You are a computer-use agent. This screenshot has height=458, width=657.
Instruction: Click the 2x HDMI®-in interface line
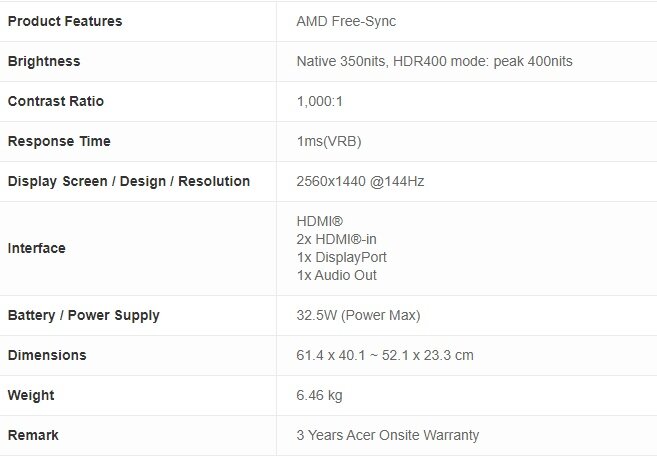tap(337, 239)
